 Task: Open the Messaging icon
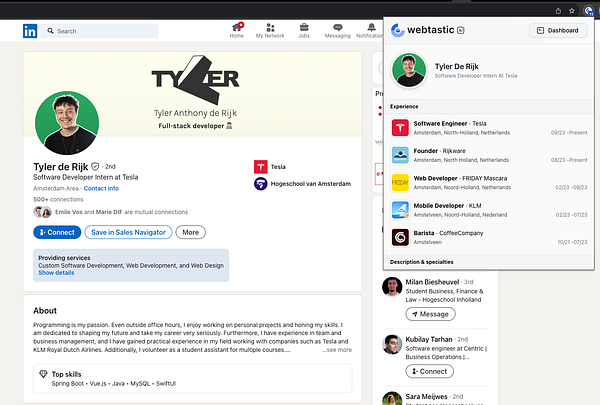coord(338,30)
